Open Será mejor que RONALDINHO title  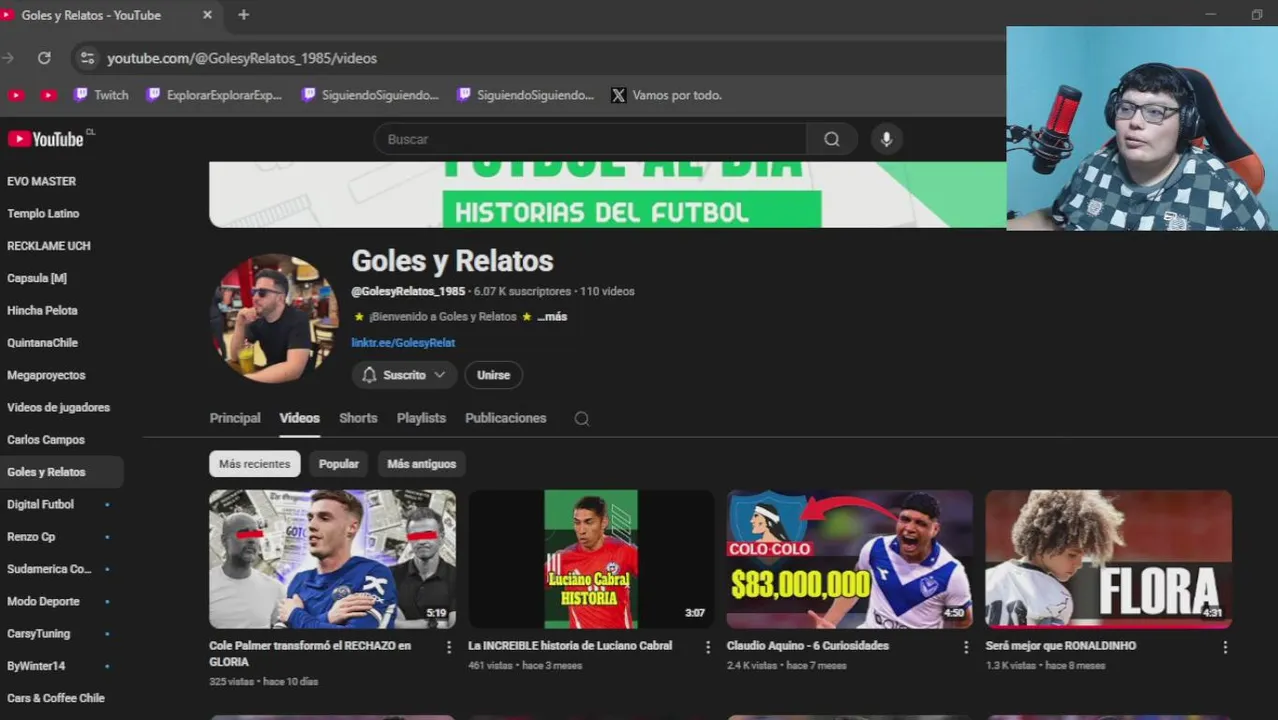(1061, 646)
